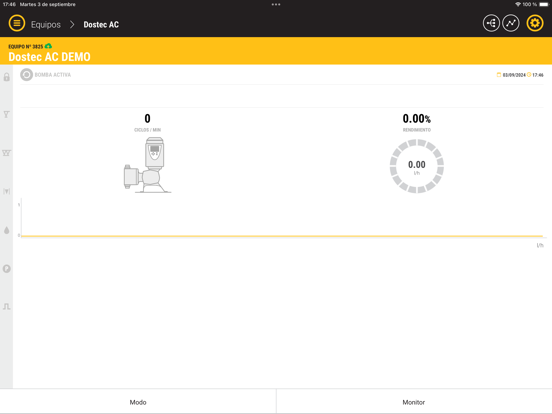Tap the Wi-Fi status icon
Screen dimensions: 552x414
[518, 4]
